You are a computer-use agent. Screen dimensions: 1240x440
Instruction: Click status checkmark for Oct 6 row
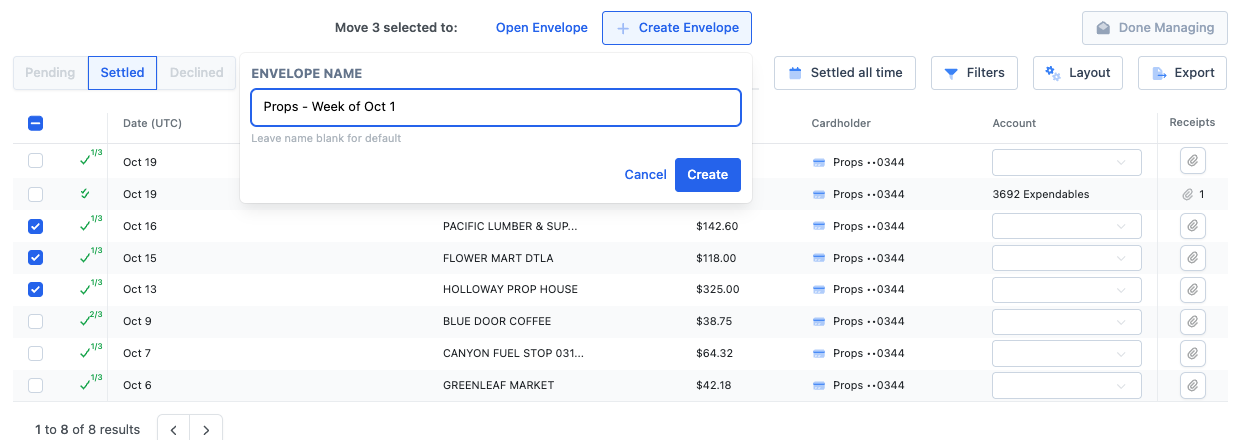(x=91, y=385)
